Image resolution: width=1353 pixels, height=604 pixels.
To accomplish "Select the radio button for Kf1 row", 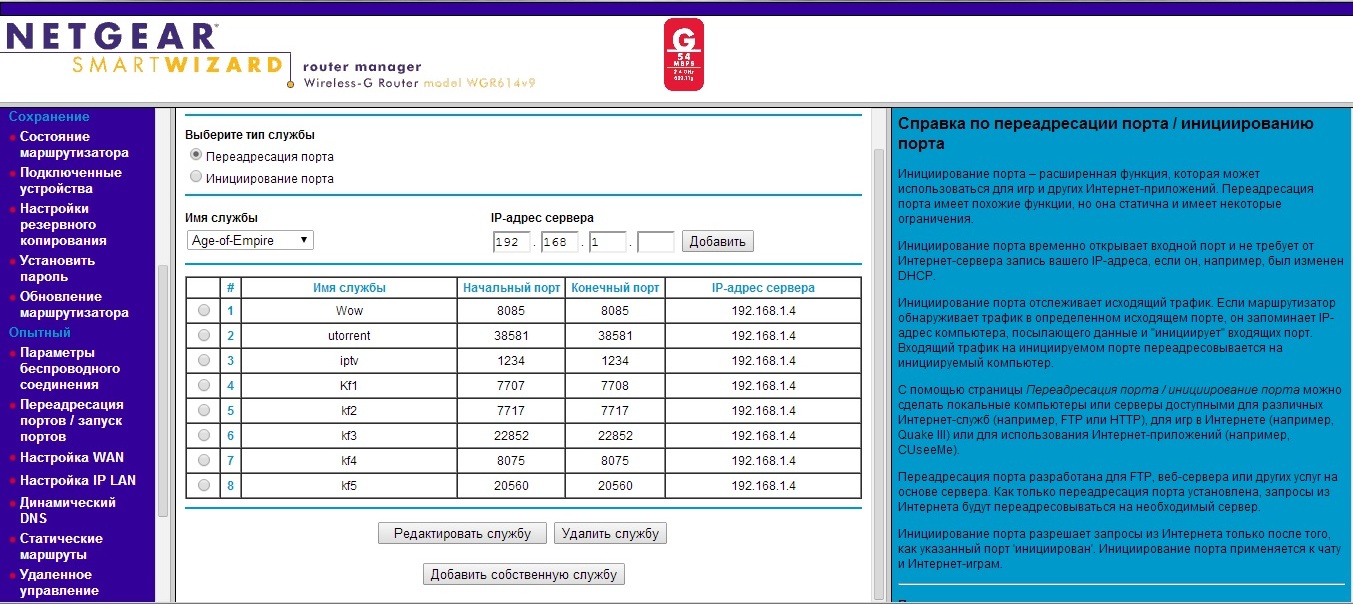I will (204, 385).
